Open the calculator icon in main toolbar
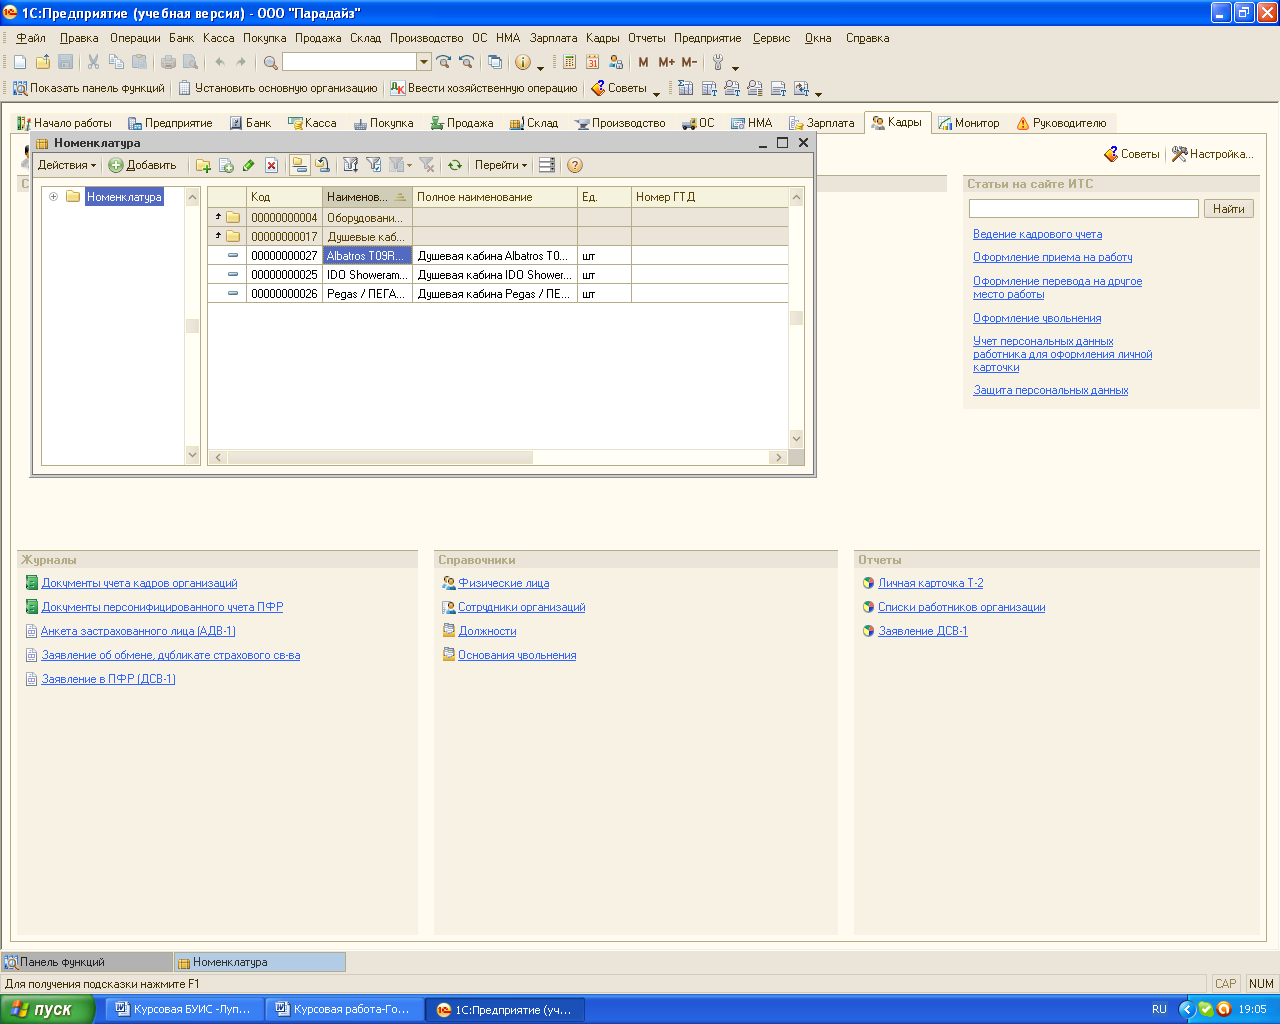Screen dimensions: 1280x1024 (569, 62)
